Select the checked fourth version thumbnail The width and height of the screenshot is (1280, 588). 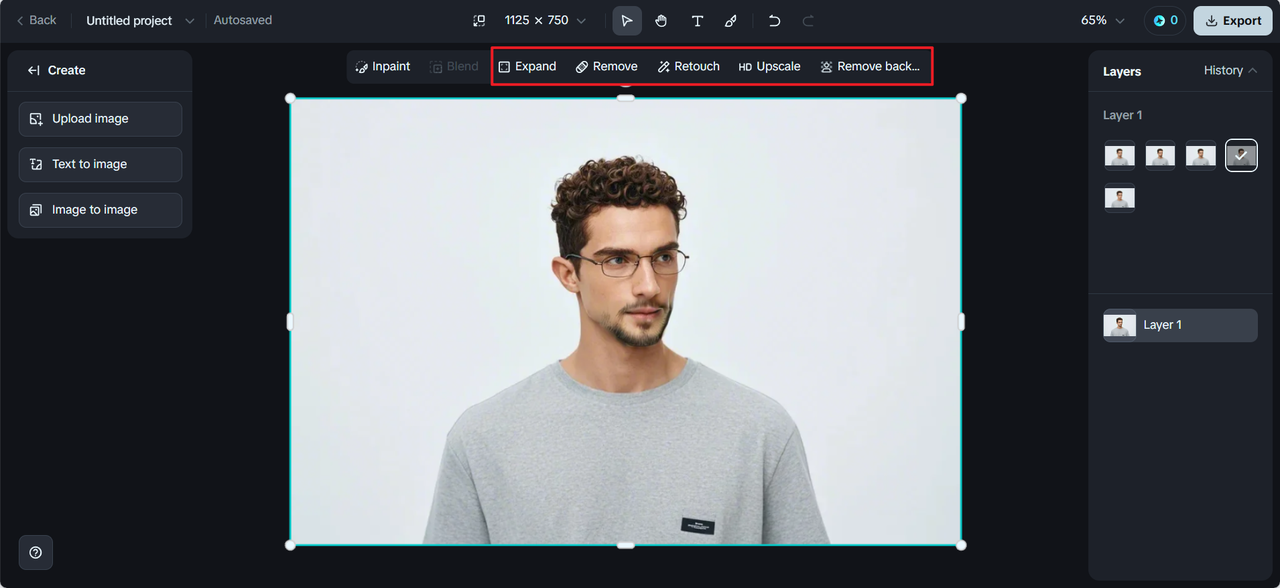[1241, 155]
